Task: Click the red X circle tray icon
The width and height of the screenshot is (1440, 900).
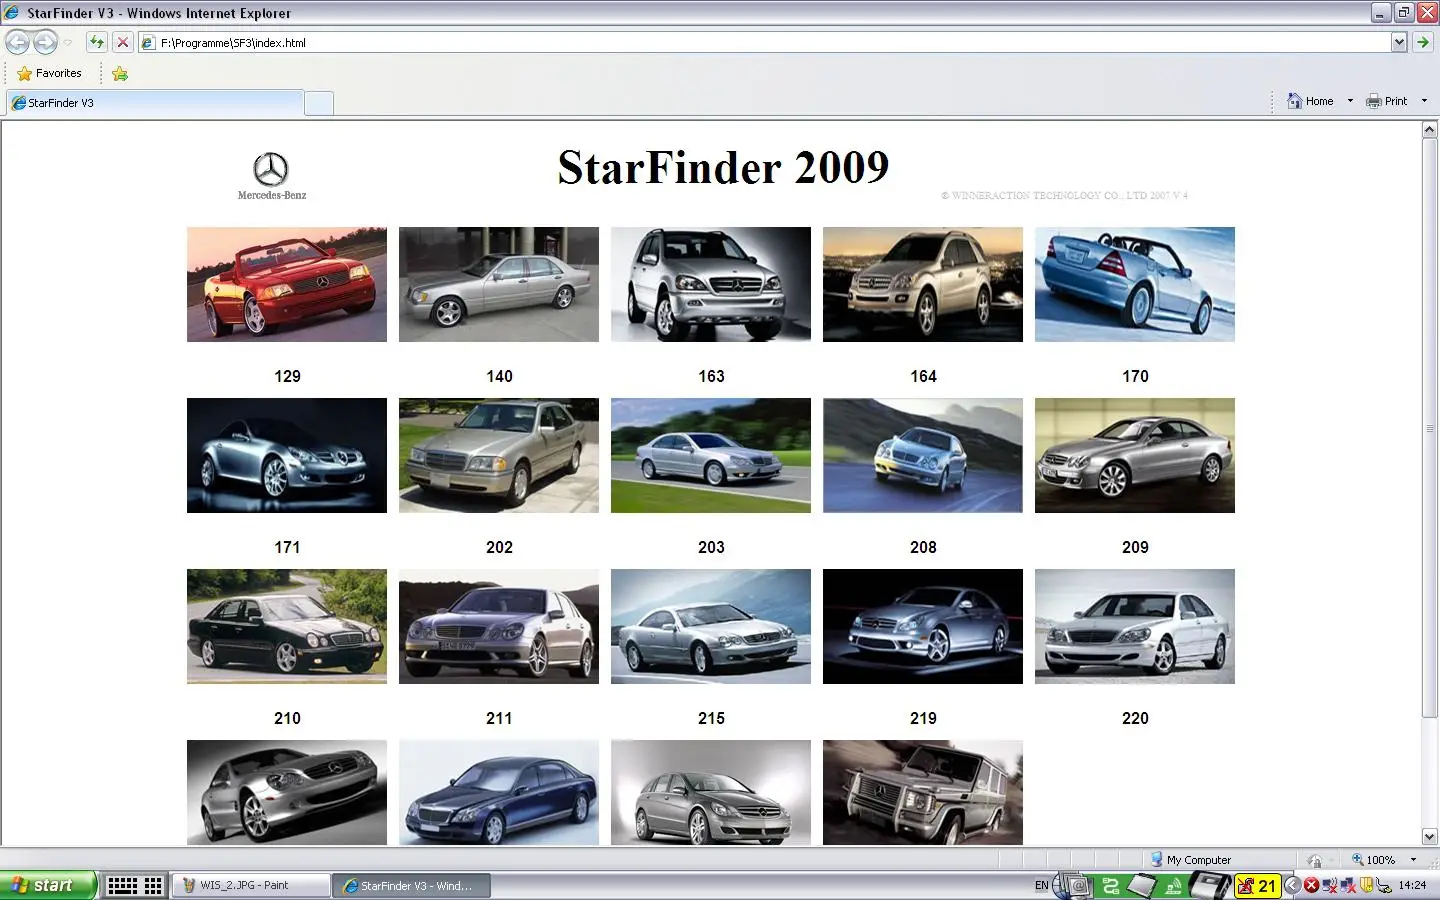Action: click(1311, 885)
